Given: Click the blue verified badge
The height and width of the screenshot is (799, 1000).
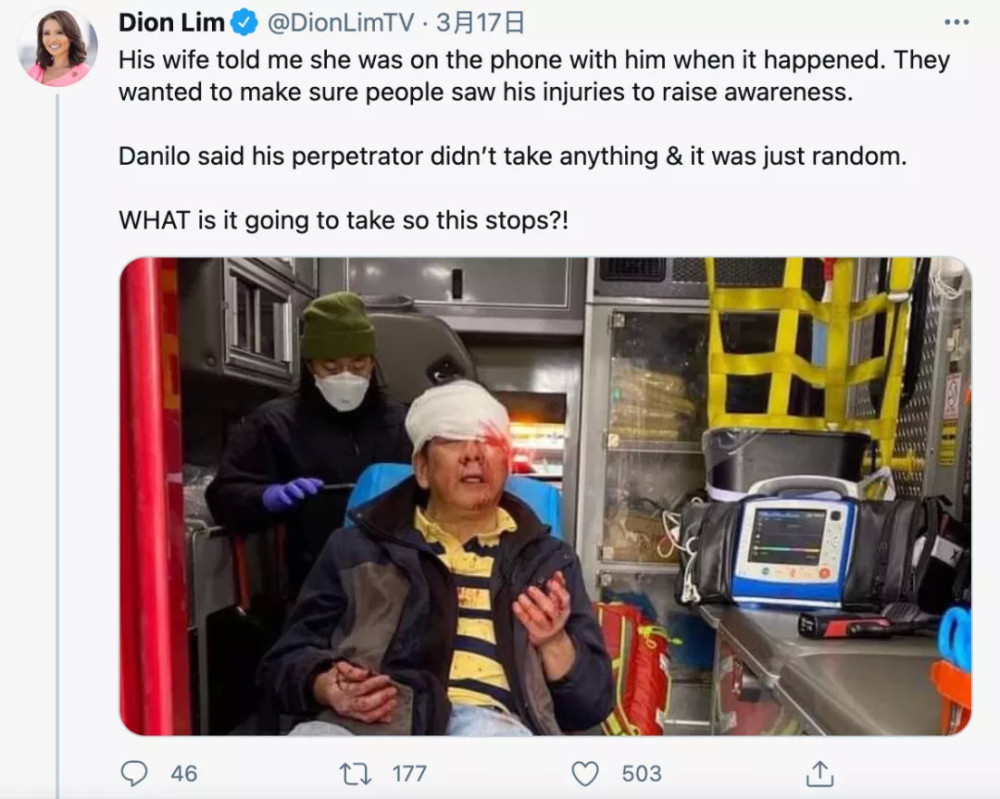Looking at the screenshot, I should (x=244, y=23).
